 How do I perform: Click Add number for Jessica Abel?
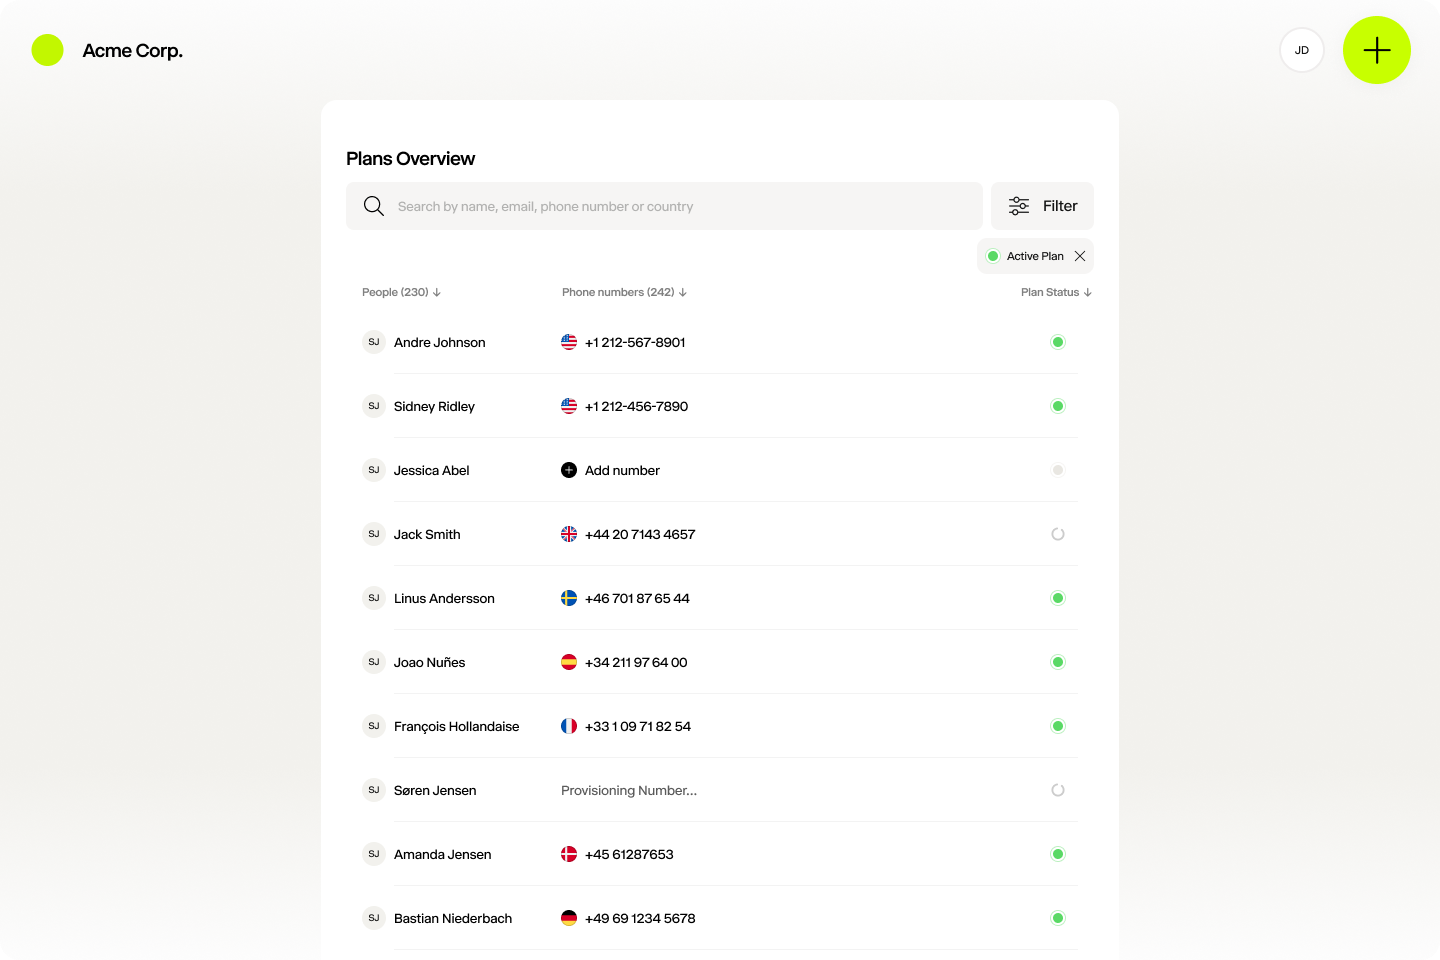(622, 470)
